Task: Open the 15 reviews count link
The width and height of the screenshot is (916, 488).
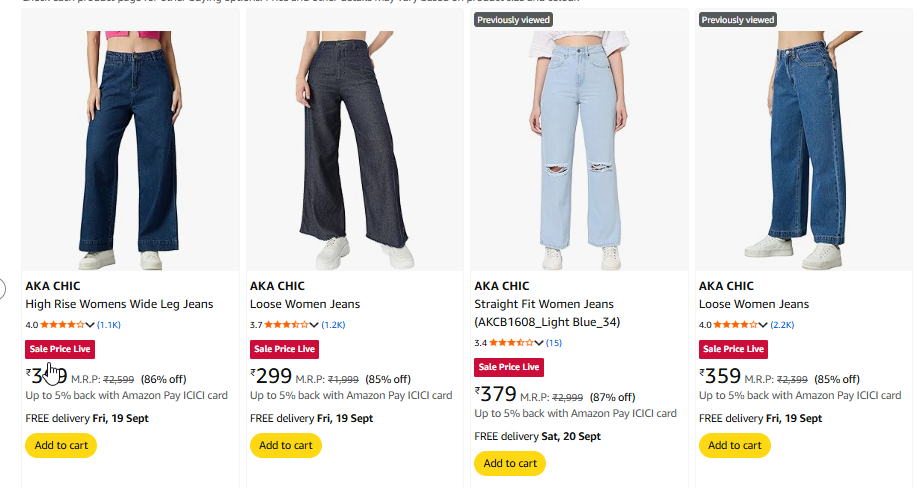Action: pyautogui.click(x=554, y=343)
